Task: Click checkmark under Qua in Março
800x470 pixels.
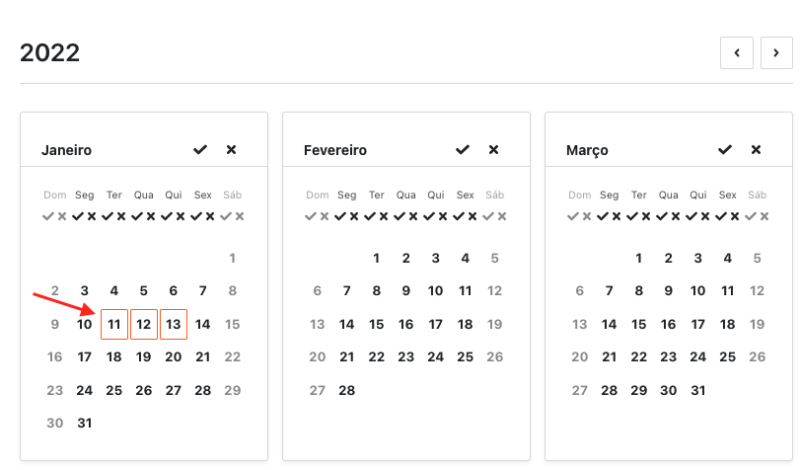Action: tap(662, 216)
